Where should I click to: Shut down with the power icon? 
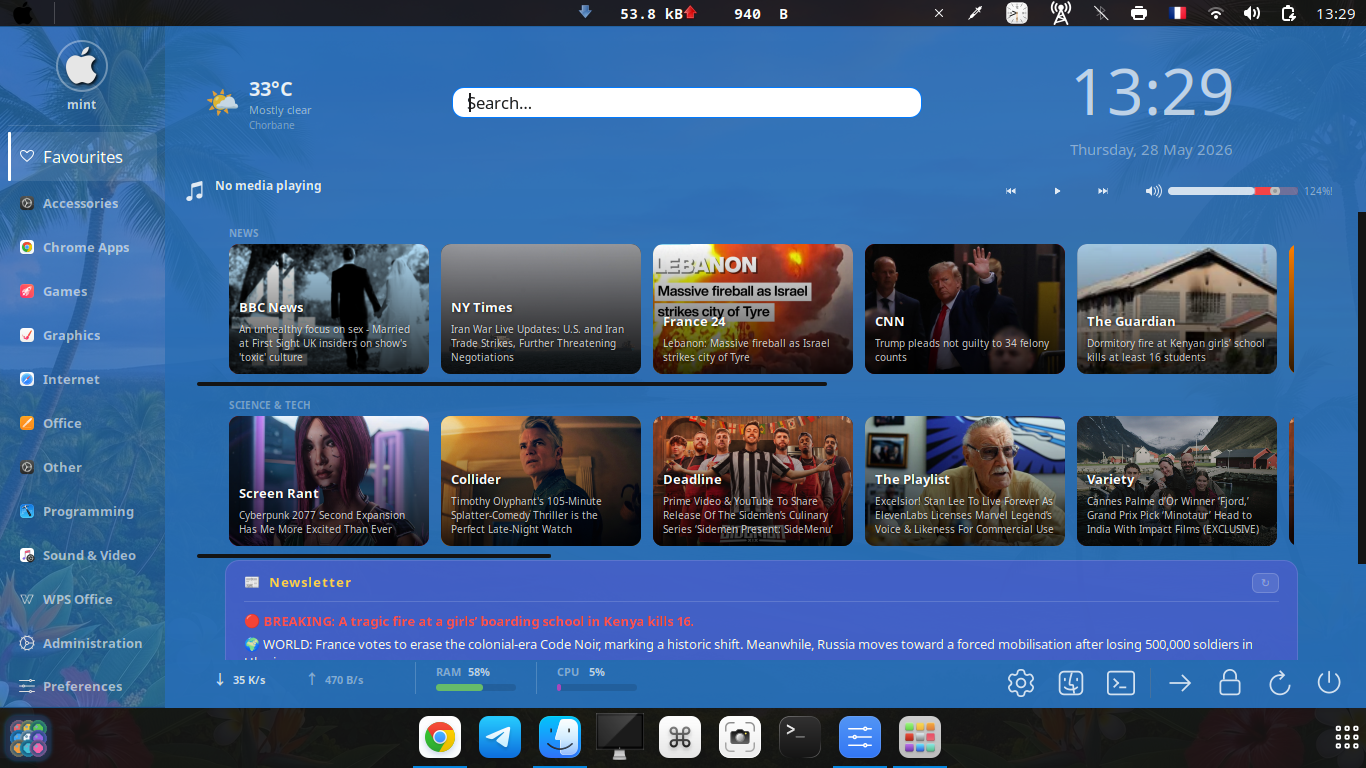pos(1328,683)
